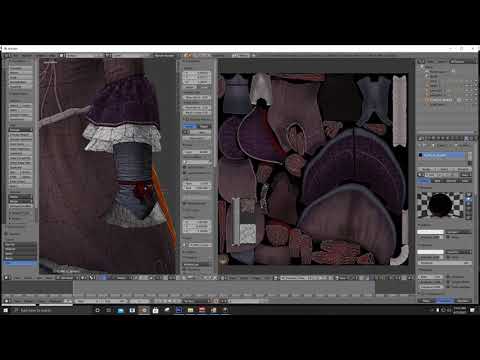Select the blue middle transparency mode button
480x360 pixels.
(x=445, y=301)
